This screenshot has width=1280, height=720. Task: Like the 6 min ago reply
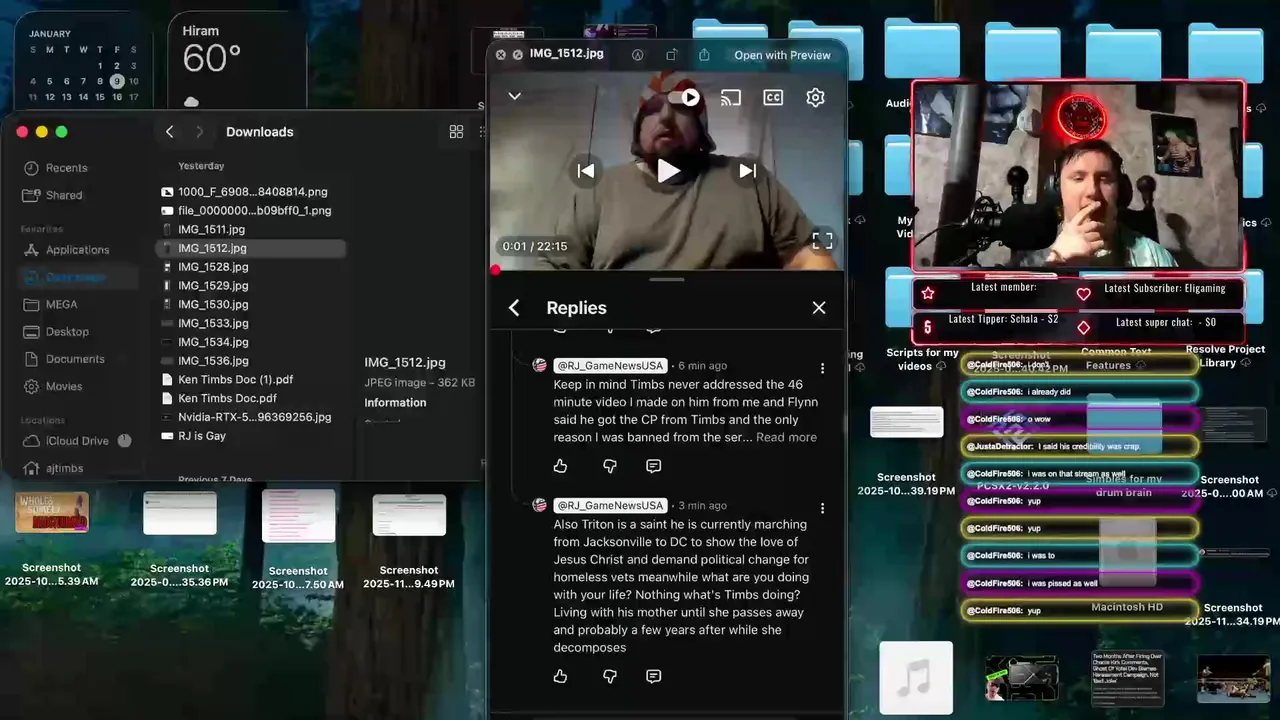560,466
